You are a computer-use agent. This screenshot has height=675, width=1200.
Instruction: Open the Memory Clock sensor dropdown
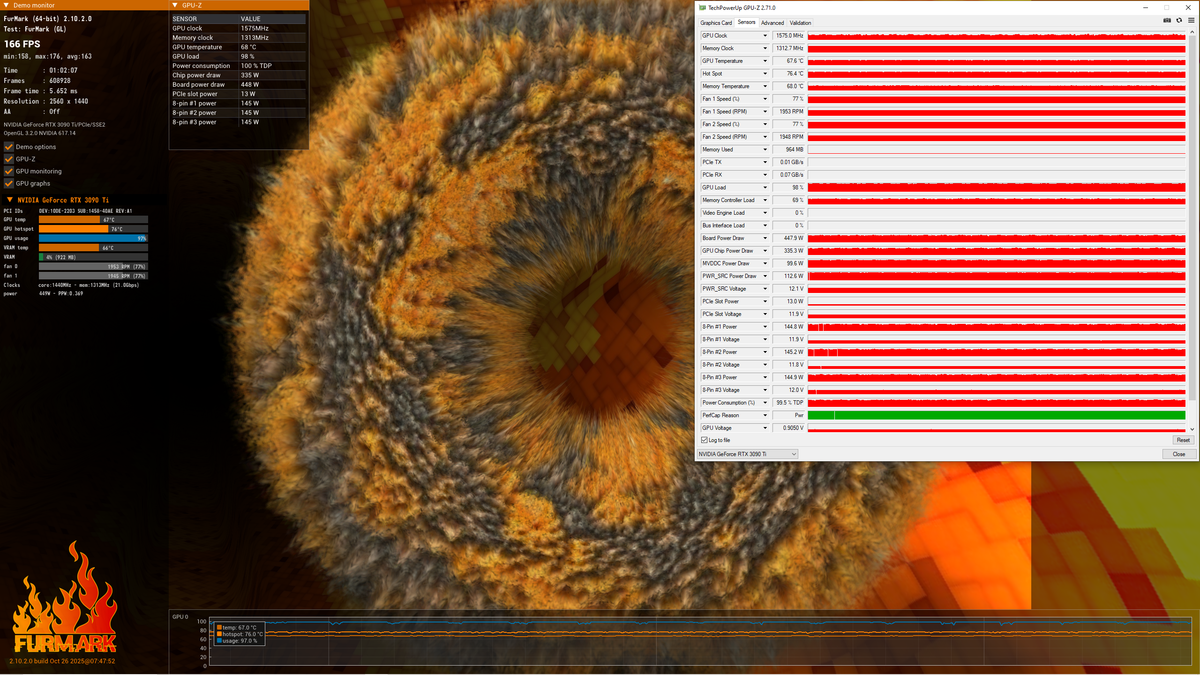(x=765, y=49)
